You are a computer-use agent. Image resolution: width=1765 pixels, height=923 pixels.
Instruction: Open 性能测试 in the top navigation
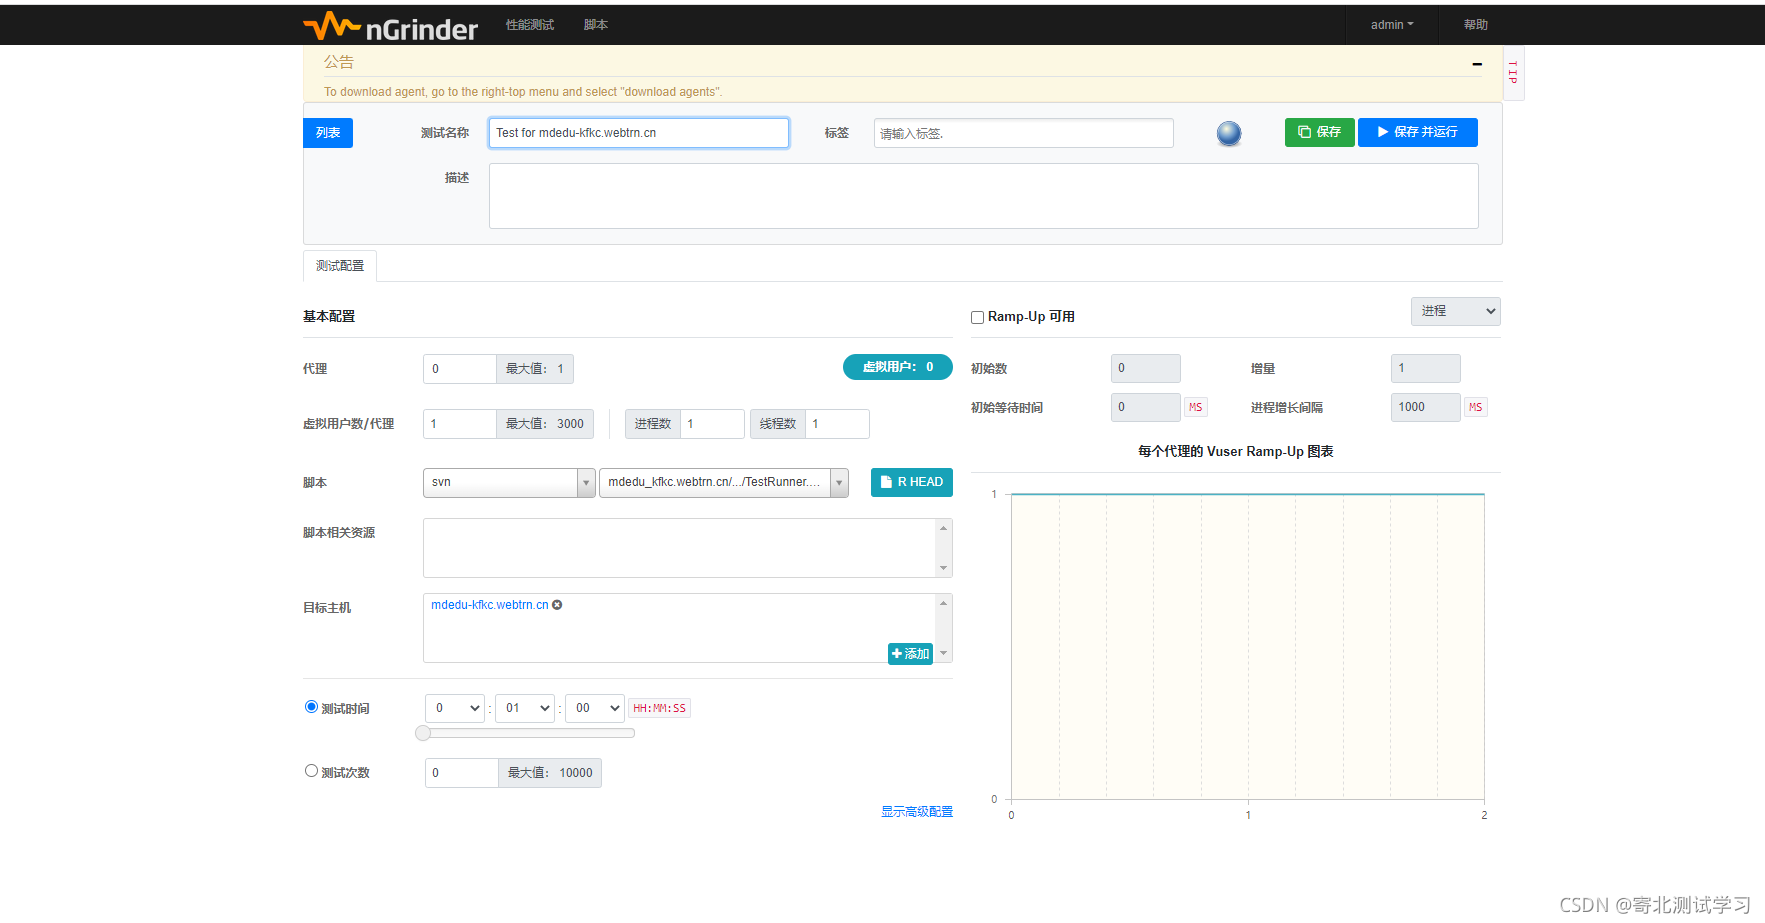click(x=530, y=25)
